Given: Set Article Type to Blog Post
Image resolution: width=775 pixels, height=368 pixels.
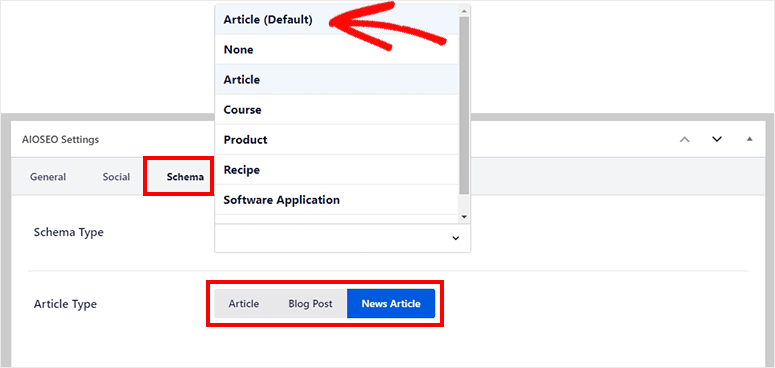Looking at the screenshot, I should pyautogui.click(x=310, y=304).
